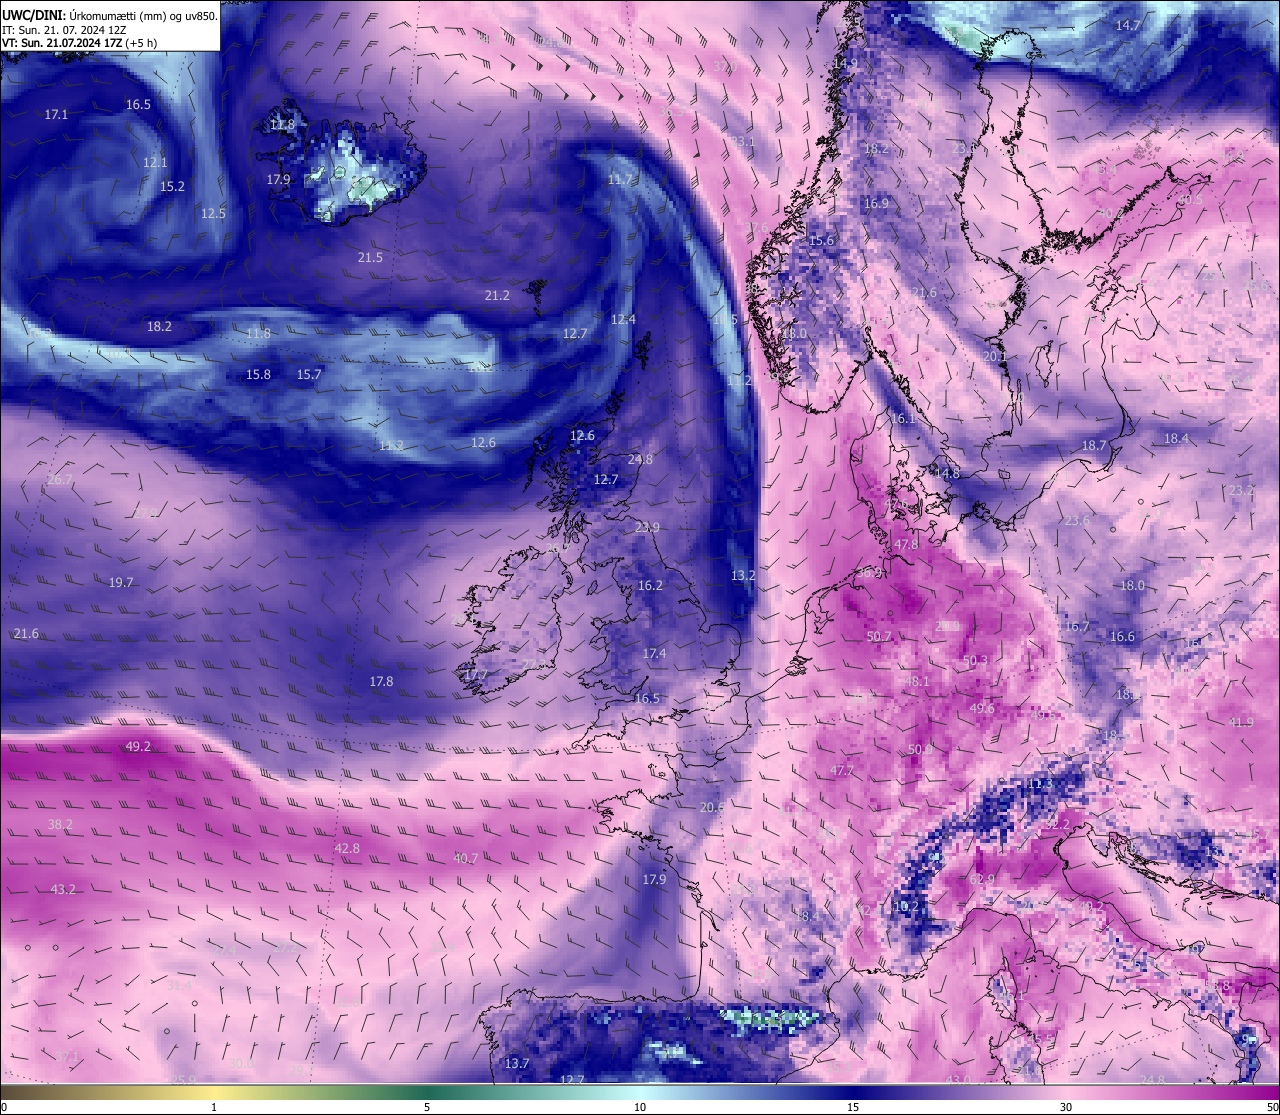Click the colorbar tick labeled 15
Screen dimensions: 1280x1115
[853, 1107]
